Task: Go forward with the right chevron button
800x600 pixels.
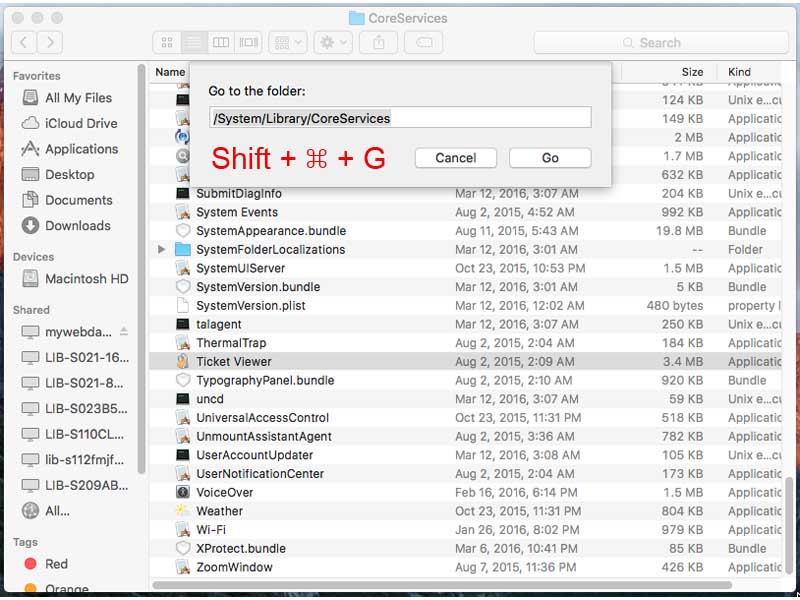Action: (x=49, y=42)
